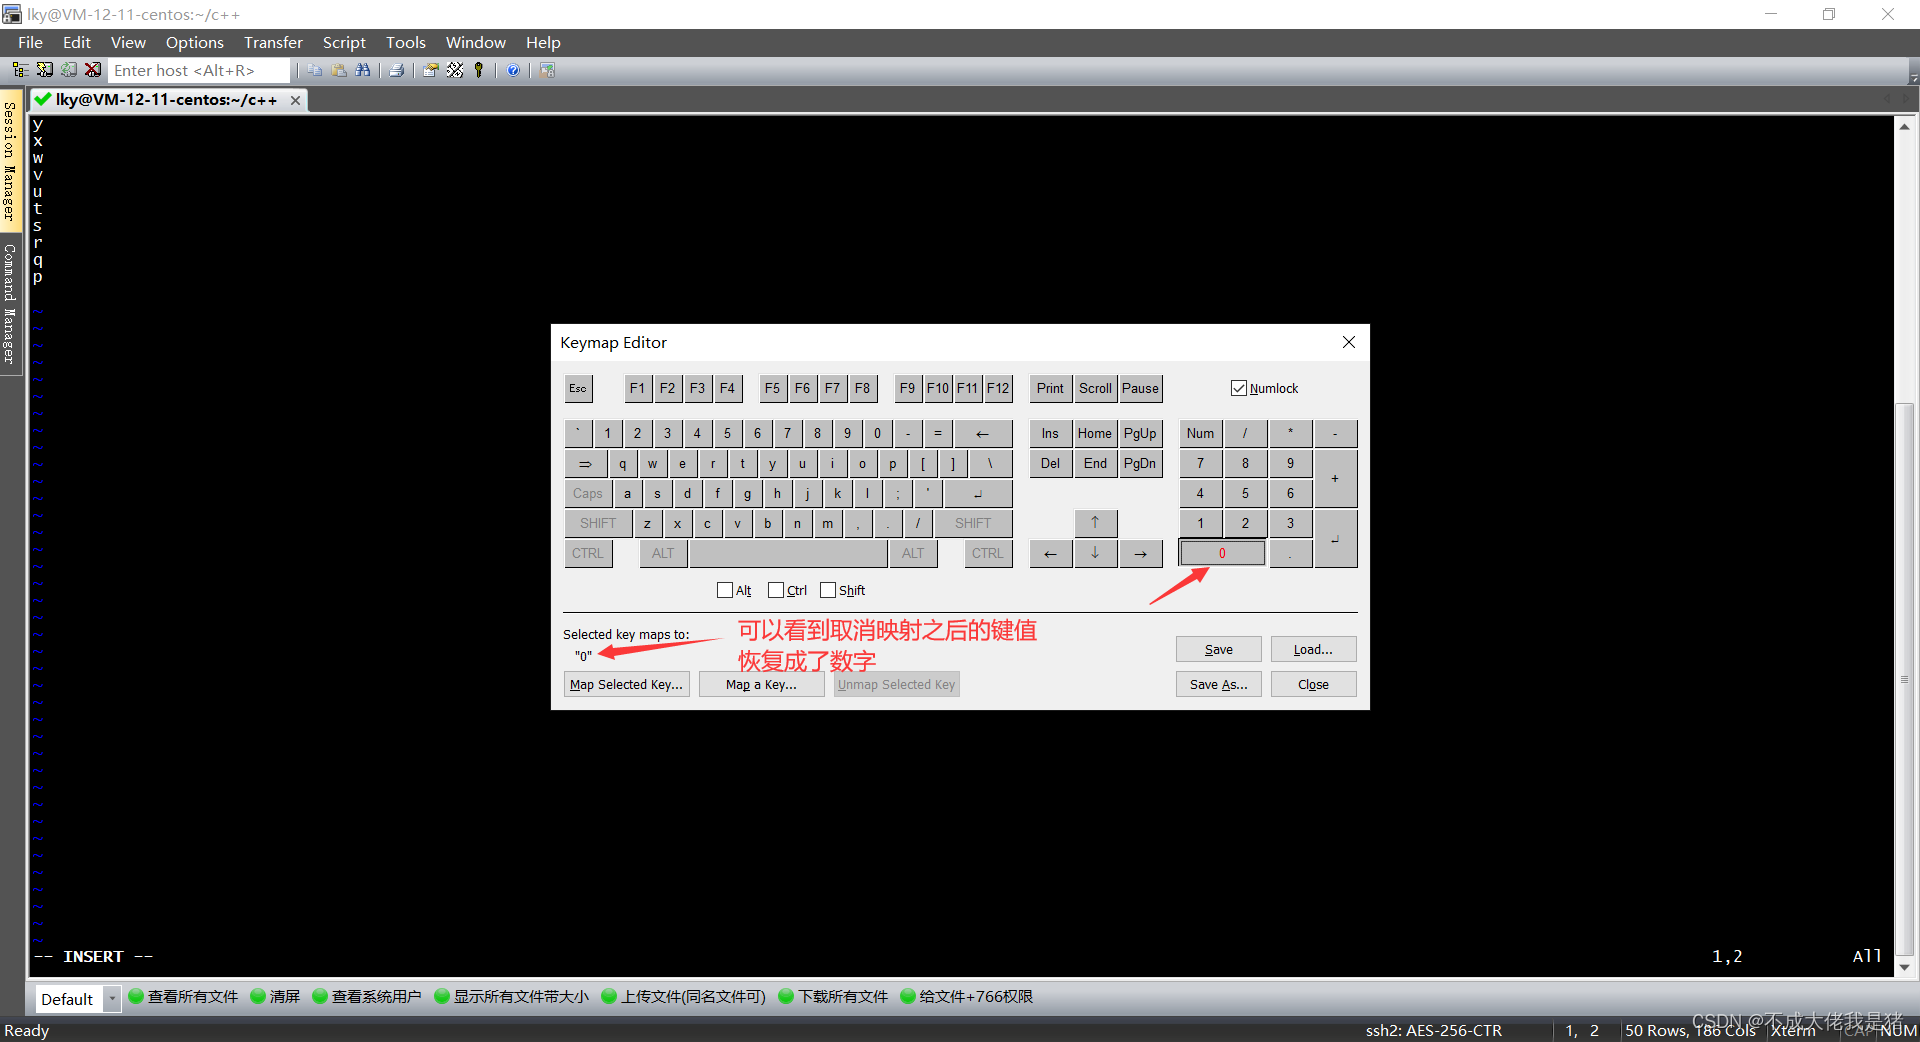
Task: Select the Scroll key on the keymap
Action: tap(1095, 388)
